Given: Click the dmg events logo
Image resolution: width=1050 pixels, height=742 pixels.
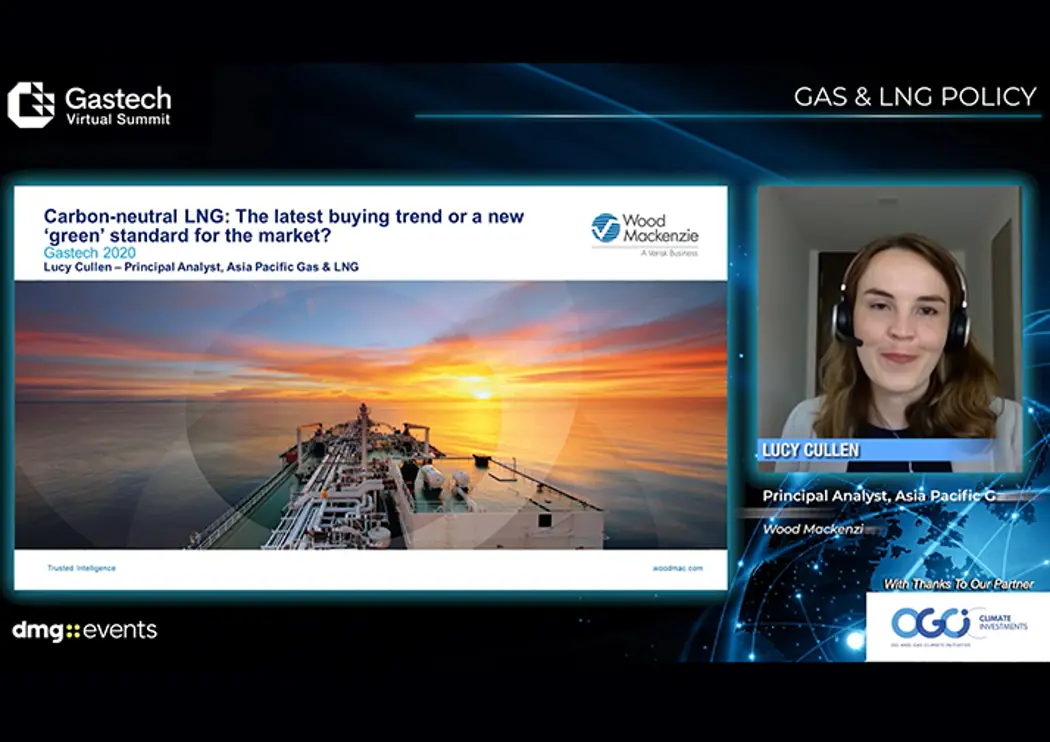Looking at the screenshot, I should [x=84, y=630].
